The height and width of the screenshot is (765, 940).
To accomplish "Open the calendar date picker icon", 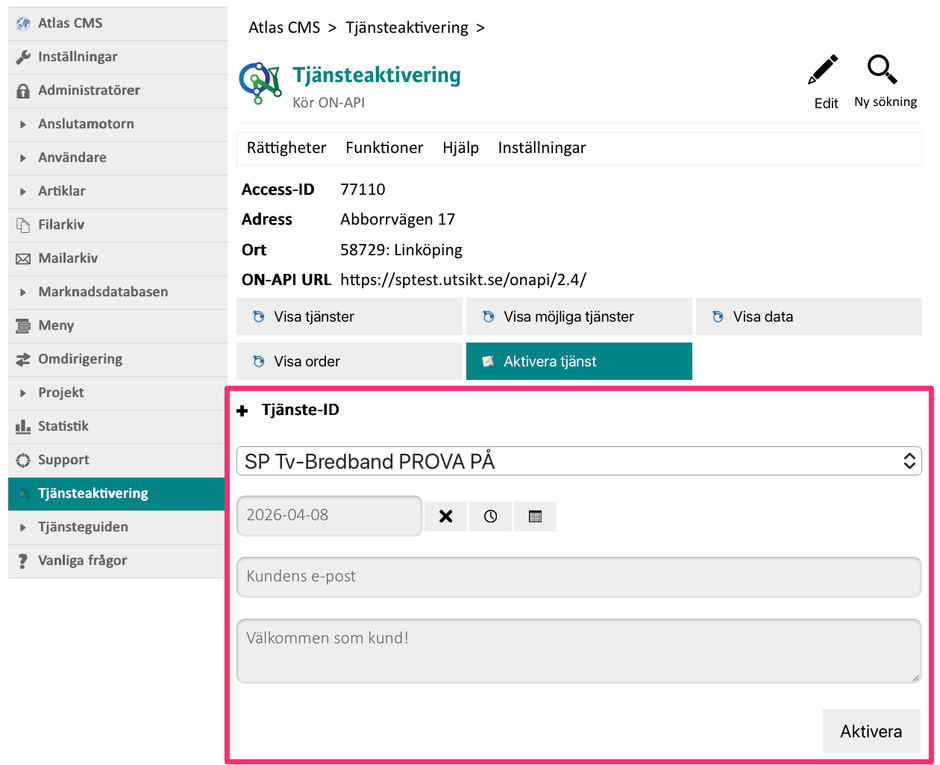I will [535, 516].
